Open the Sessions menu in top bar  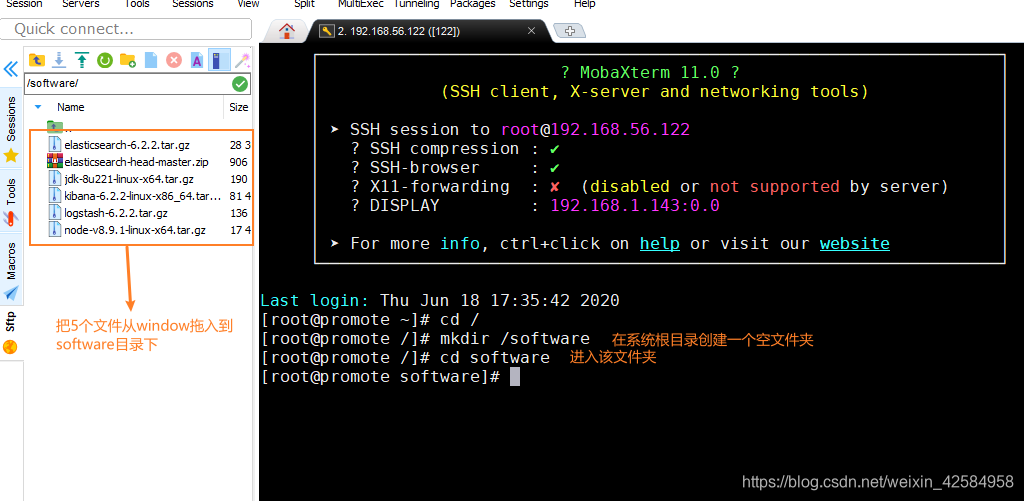click(x=193, y=4)
